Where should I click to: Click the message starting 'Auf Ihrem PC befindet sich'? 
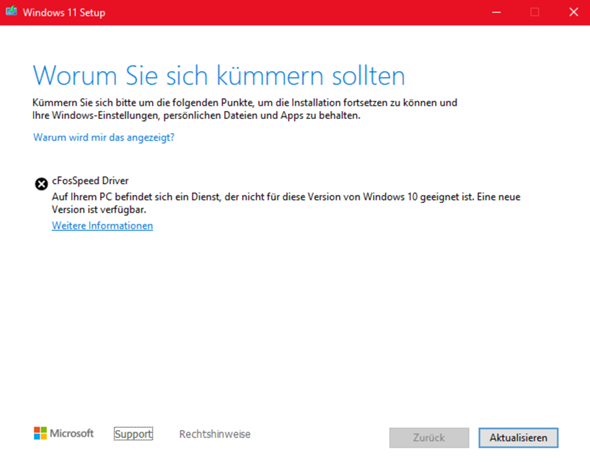pyautogui.click(x=286, y=203)
